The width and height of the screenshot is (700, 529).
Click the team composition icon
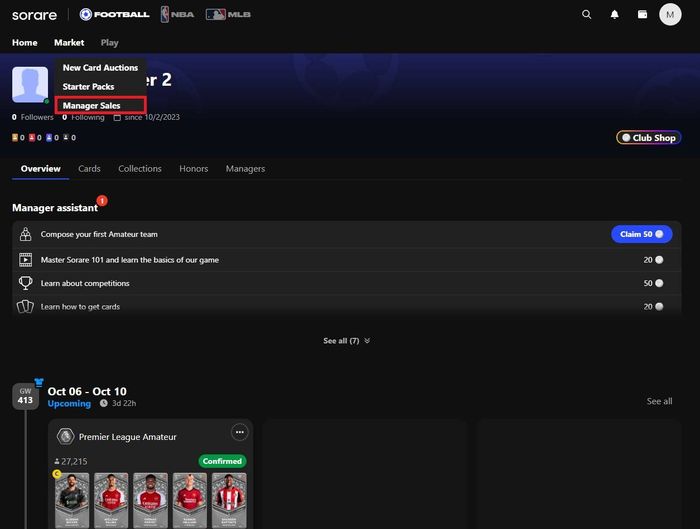pyautogui.click(x=25, y=234)
